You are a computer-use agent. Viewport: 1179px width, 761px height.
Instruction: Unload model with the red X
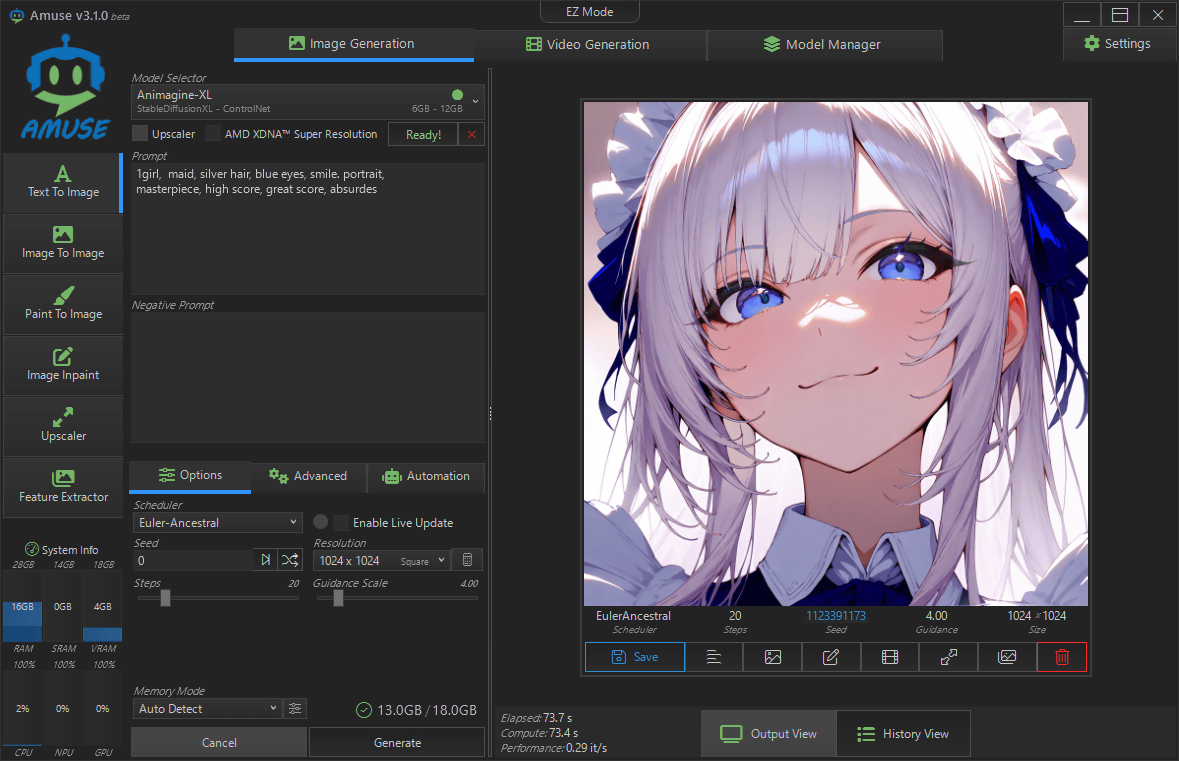[471, 135]
